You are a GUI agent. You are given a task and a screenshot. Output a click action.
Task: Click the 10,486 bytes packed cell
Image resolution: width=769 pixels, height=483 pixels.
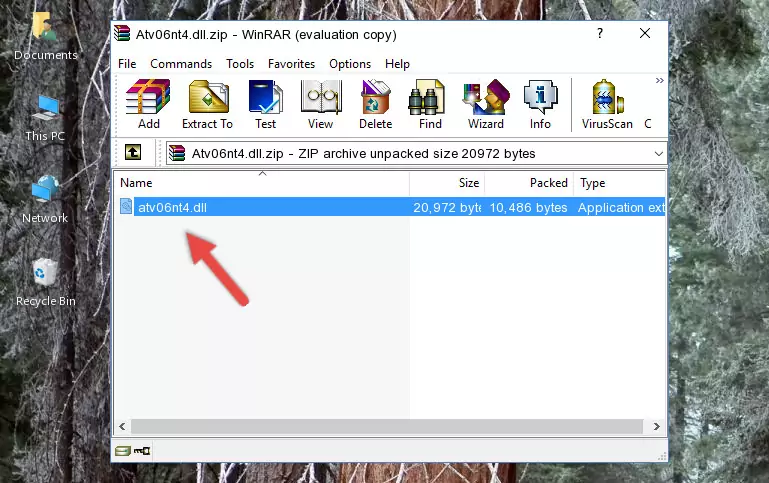529,207
